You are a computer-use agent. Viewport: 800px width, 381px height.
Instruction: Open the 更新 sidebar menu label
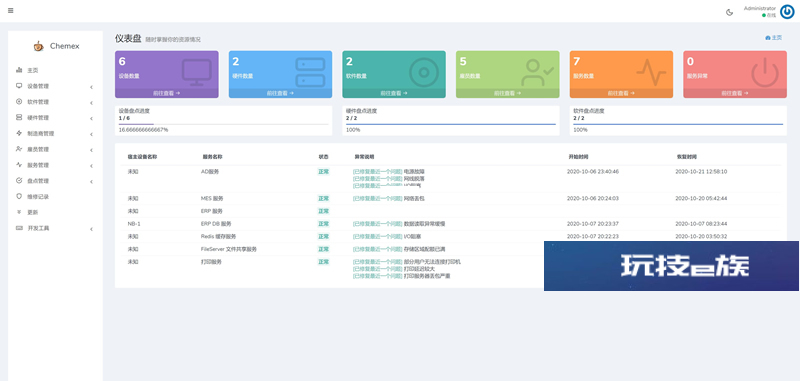(x=33, y=212)
